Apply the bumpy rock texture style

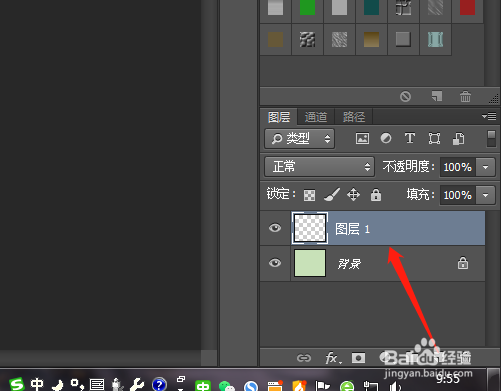[307, 39]
